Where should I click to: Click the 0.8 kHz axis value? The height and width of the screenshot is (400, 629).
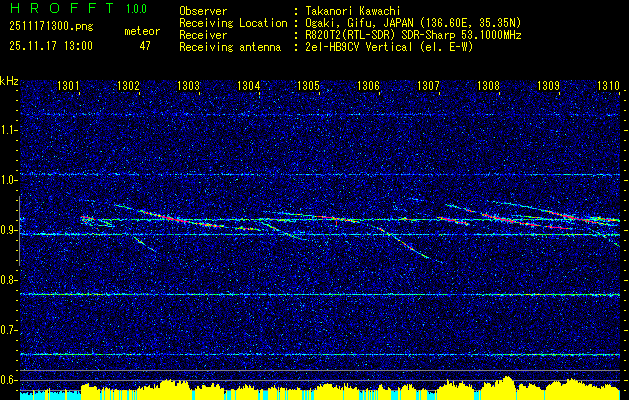tap(8, 280)
